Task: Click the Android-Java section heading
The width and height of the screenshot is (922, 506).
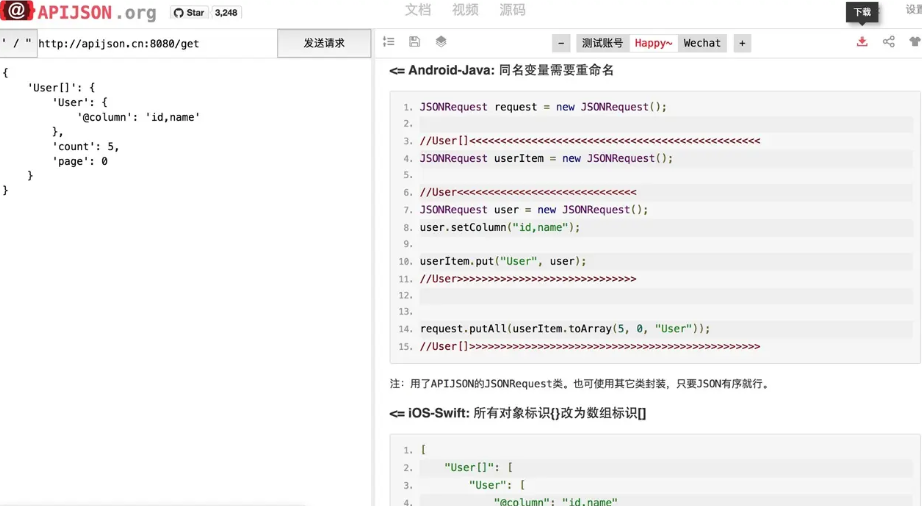Action: pyautogui.click(x=502, y=70)
